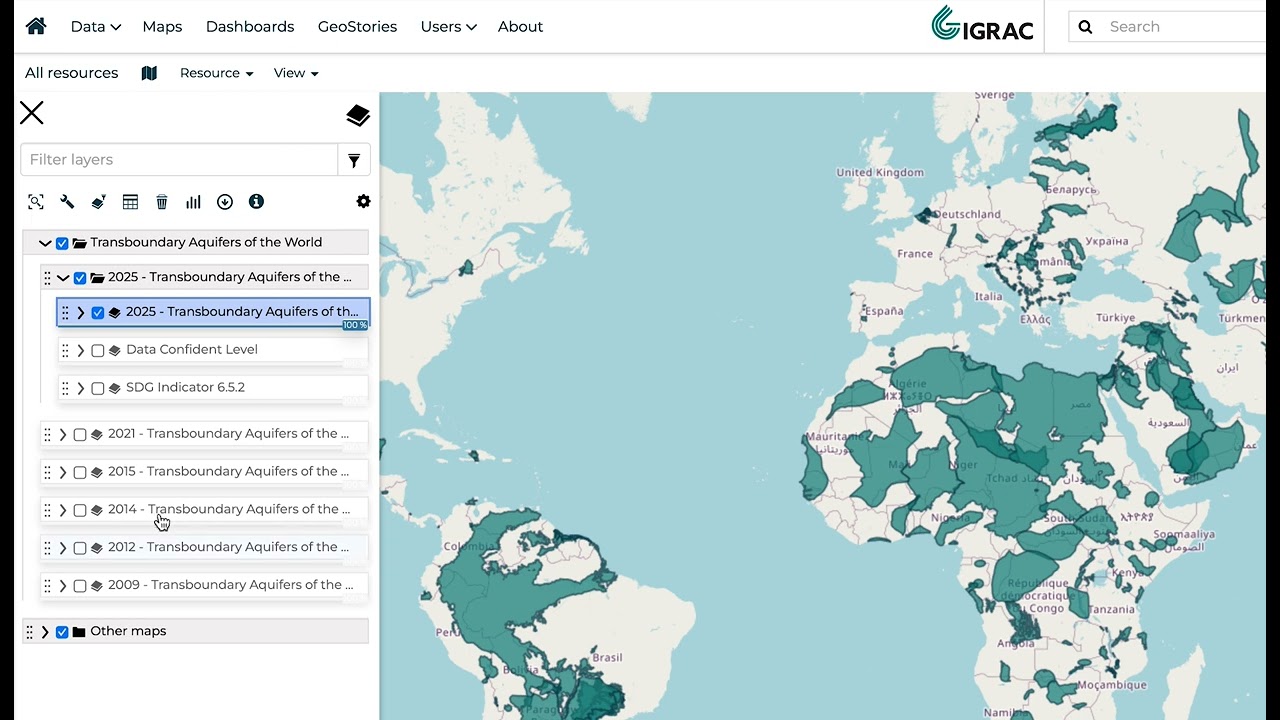Uncheck the 2025 folder group checkbox

80,278
